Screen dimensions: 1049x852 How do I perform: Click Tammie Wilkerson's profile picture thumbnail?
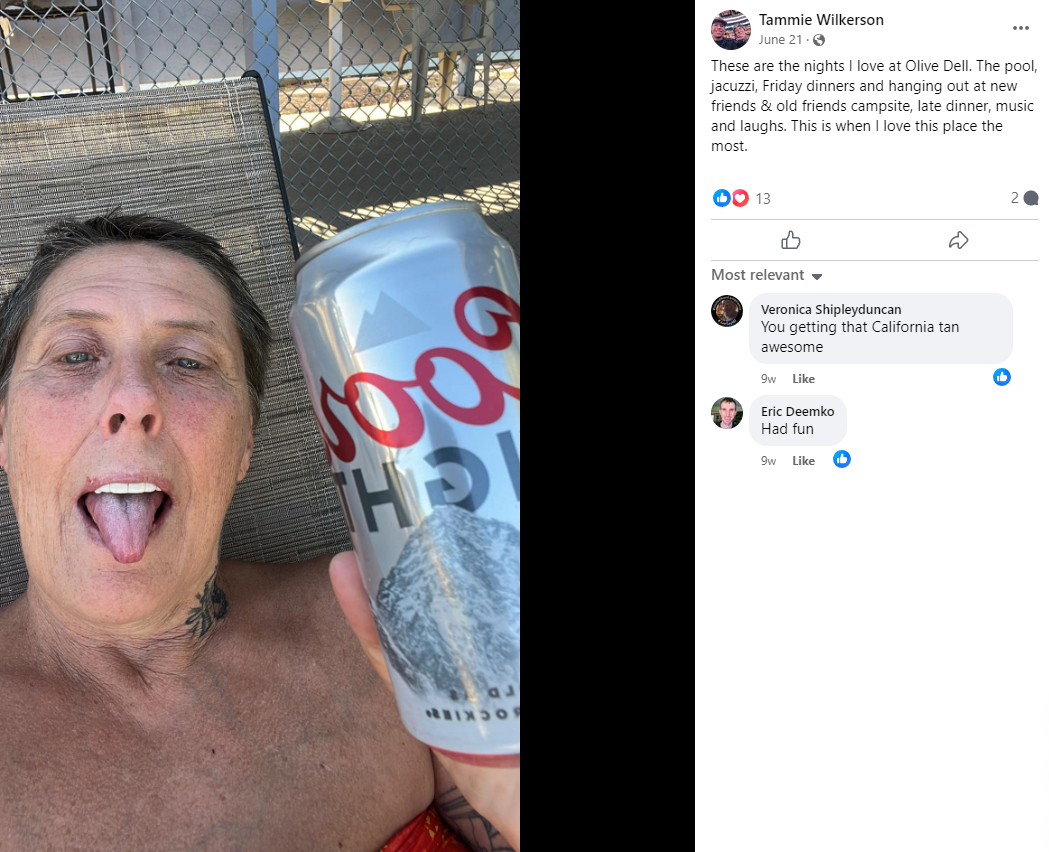pos(731,29)
